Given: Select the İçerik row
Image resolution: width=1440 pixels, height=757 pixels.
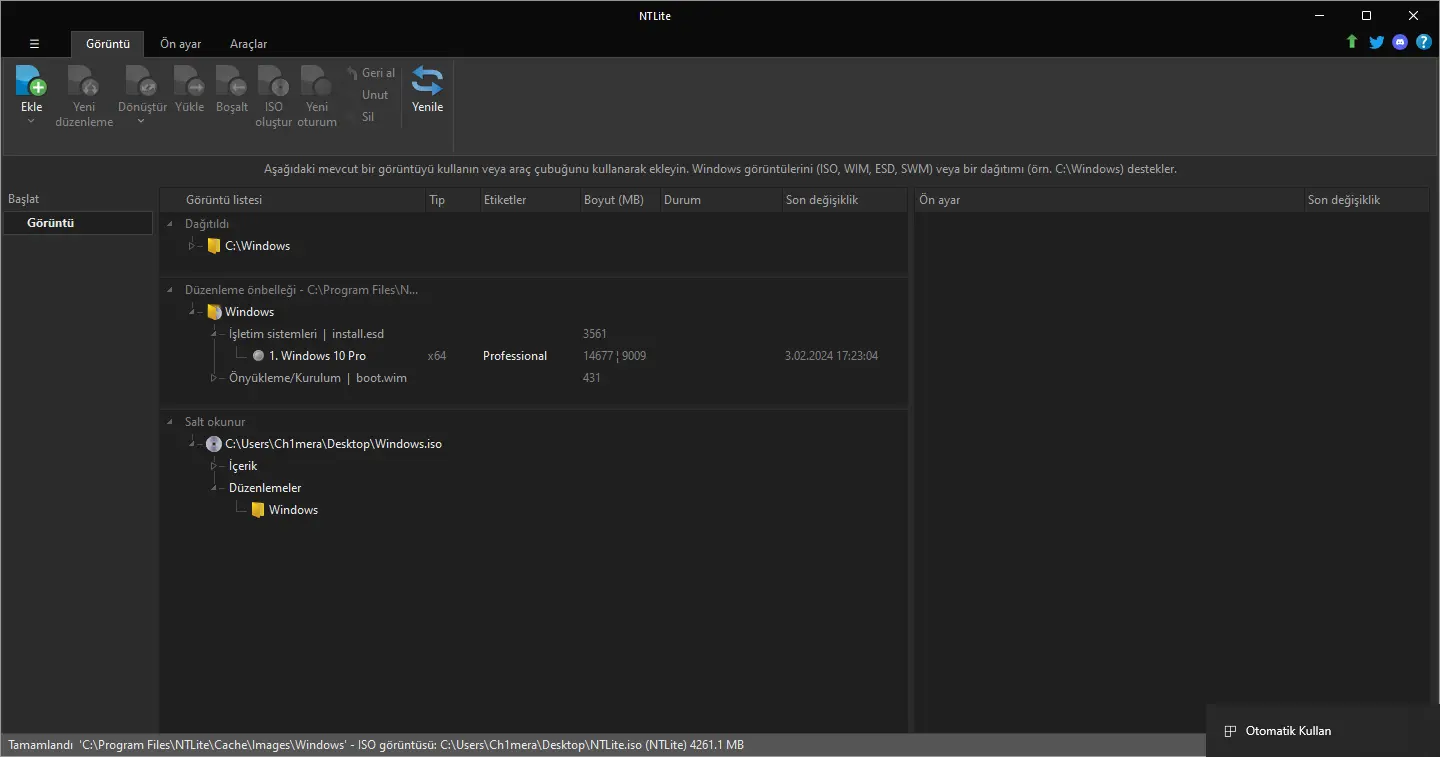Looking at the screenshot, I should click(x=533, y=466).
